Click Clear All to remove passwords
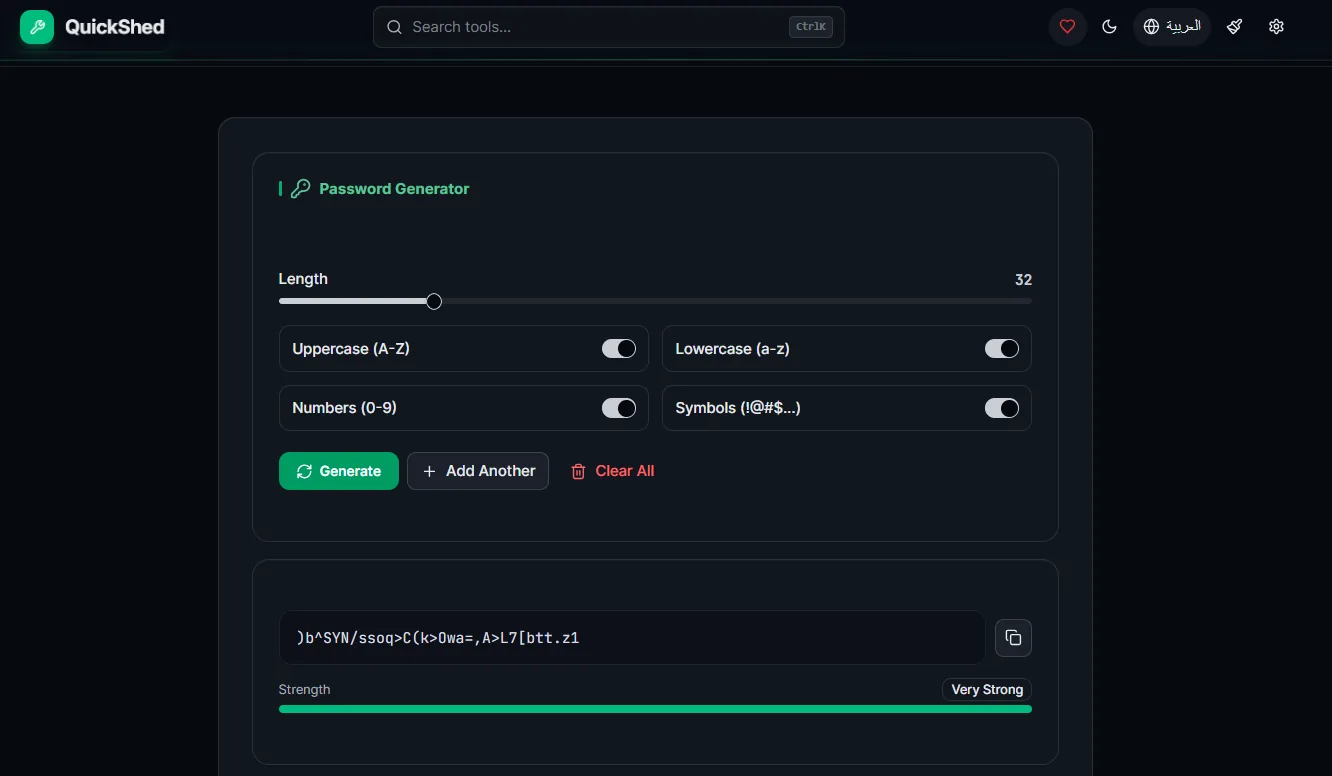This screenshot has width=1332, height=776. [x=612, y=471]
